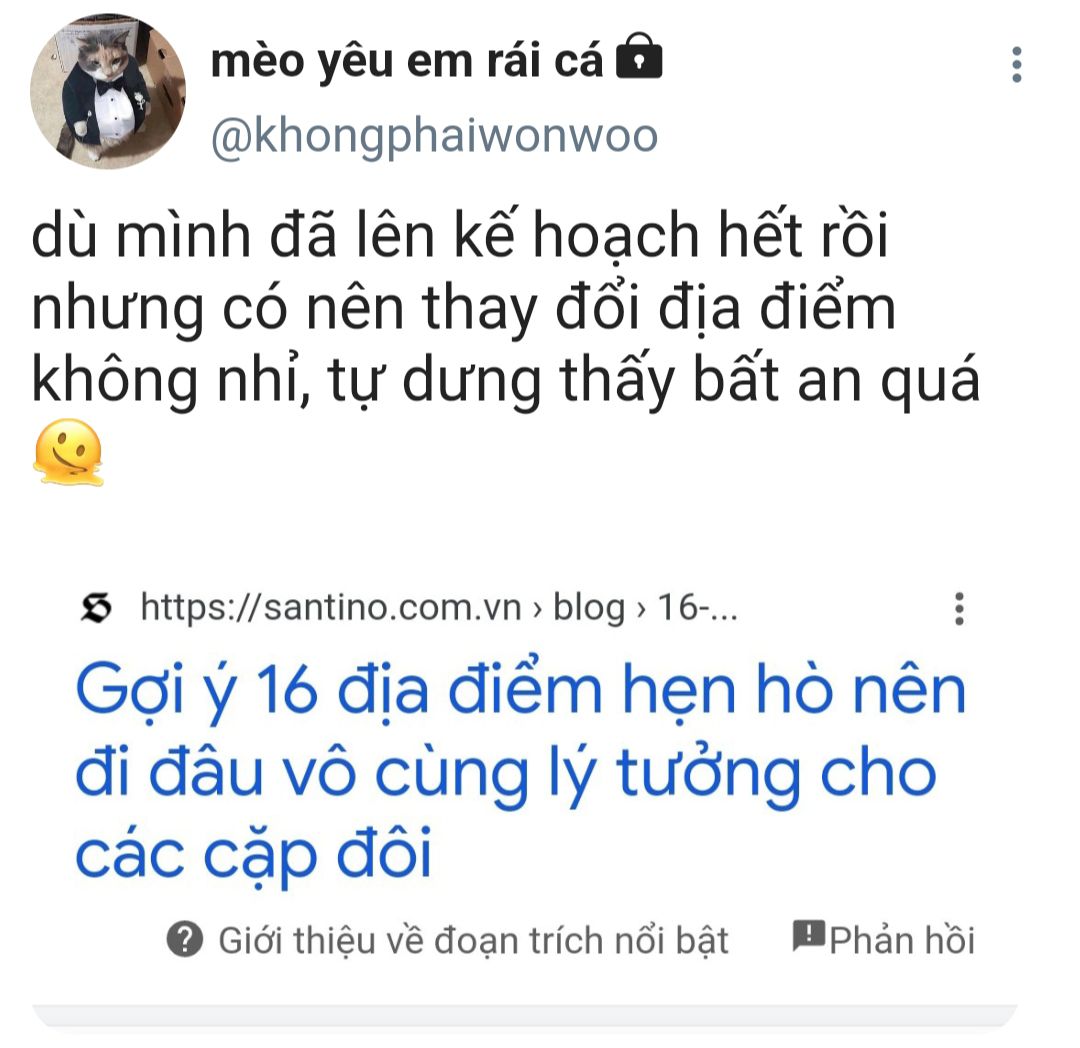The height and width of the screenshot is (1048, 1080).
Task: Open the @khongphaiwonwoo handle
Action: click(434, 136)
